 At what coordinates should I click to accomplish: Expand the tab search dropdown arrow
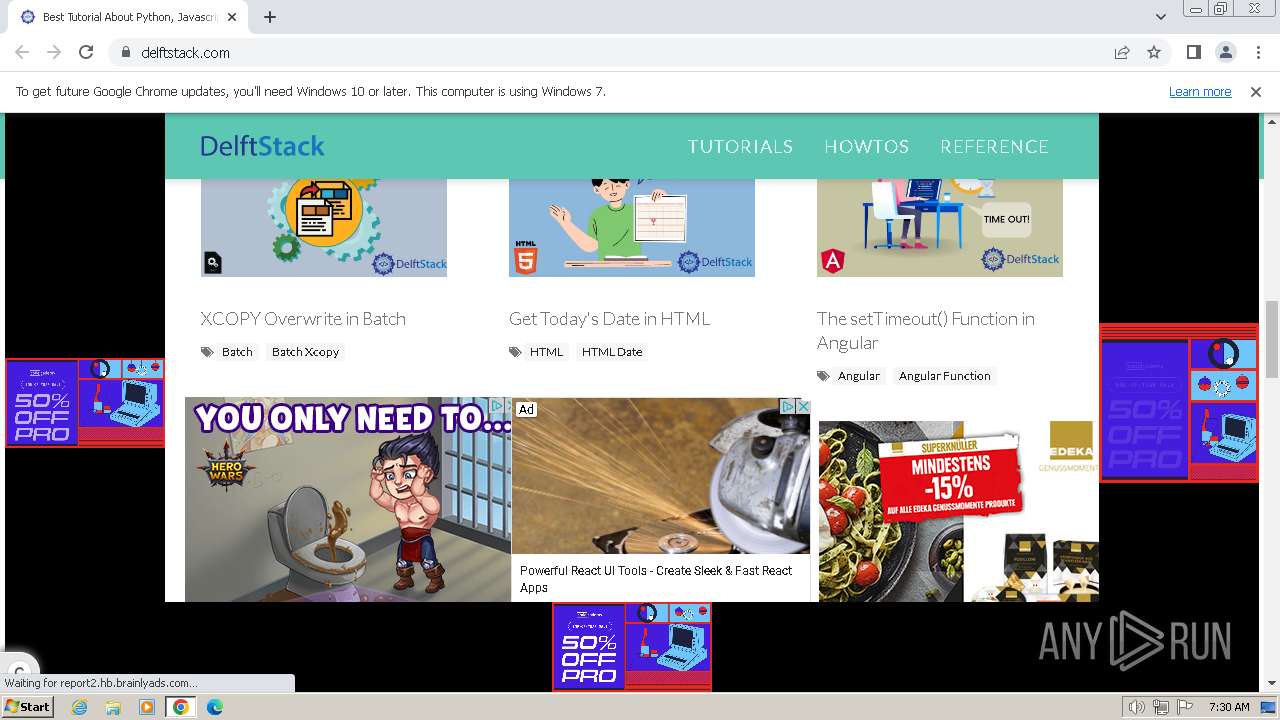click(x=1160, y=17)
